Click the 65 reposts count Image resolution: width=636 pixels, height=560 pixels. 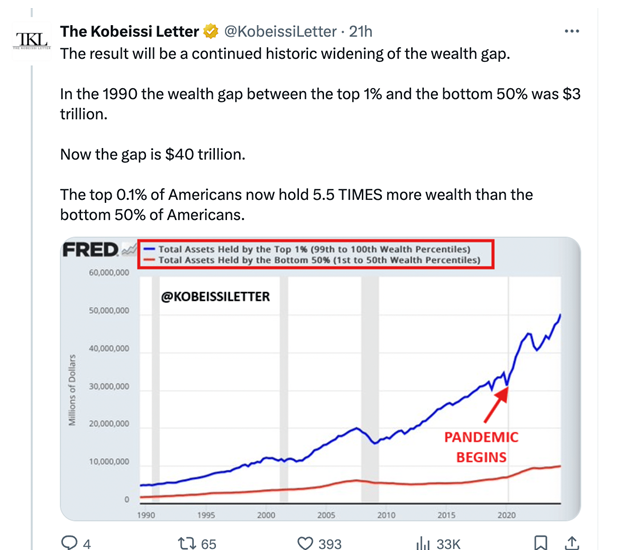pos(208,544)
